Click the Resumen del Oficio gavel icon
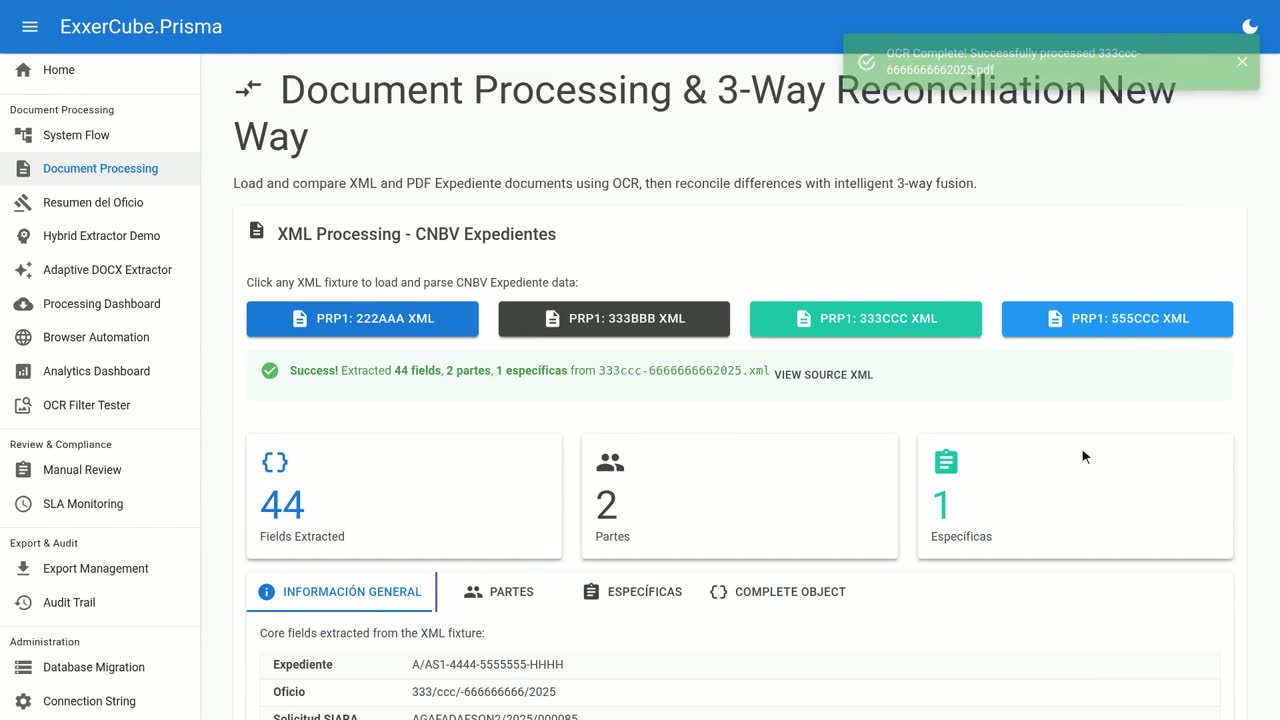The width and height of the screenshot is (1280, 720). (x=23, y=203)
